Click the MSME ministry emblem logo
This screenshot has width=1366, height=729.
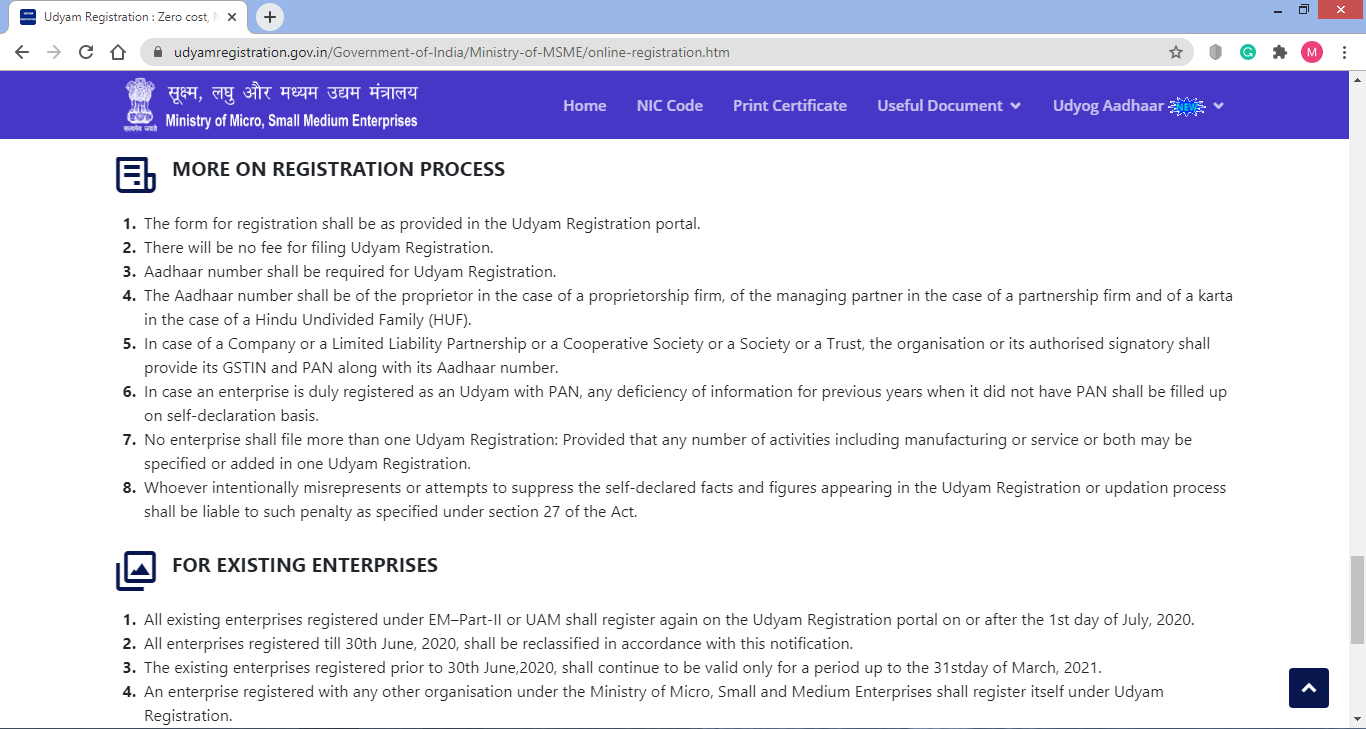[139, 104]
